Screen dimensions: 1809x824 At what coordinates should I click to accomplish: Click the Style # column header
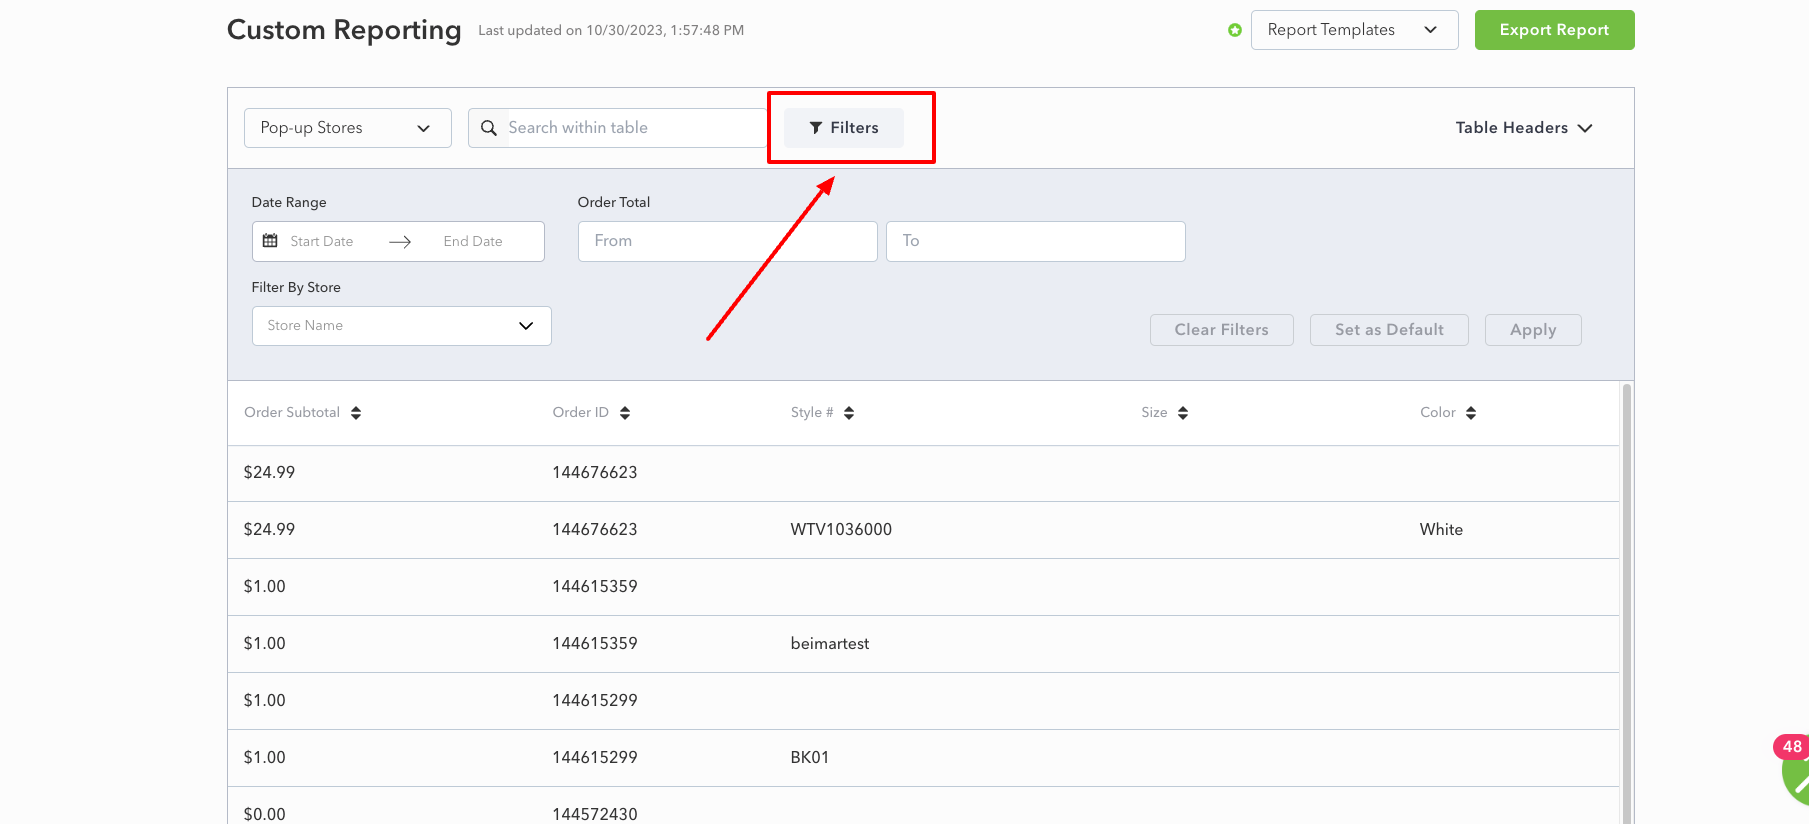[x=812, y=413]
